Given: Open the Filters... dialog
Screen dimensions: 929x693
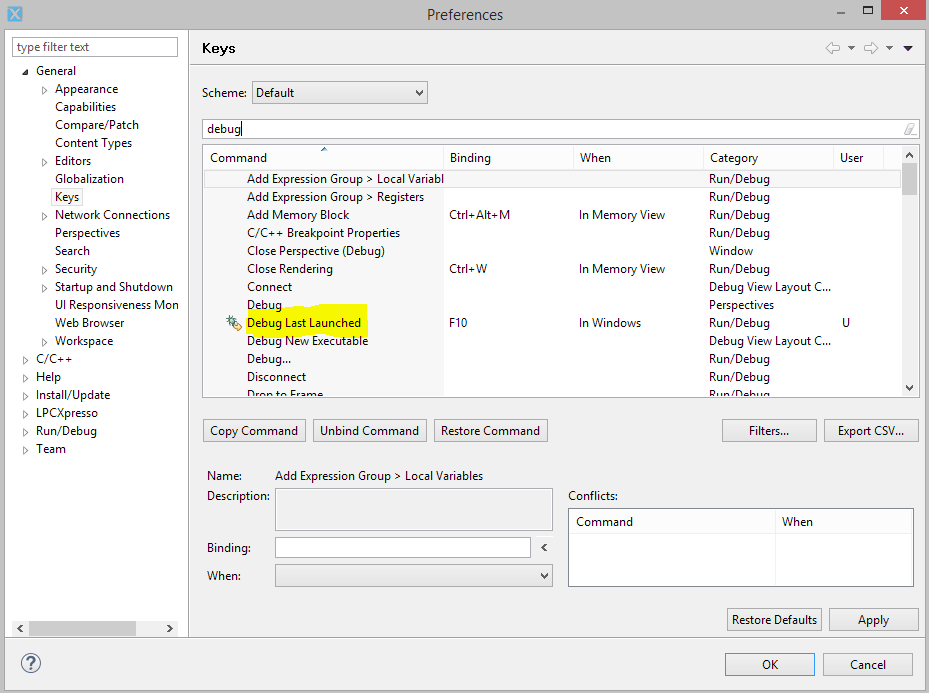Looking at the screenshot, I should [769, 431].
